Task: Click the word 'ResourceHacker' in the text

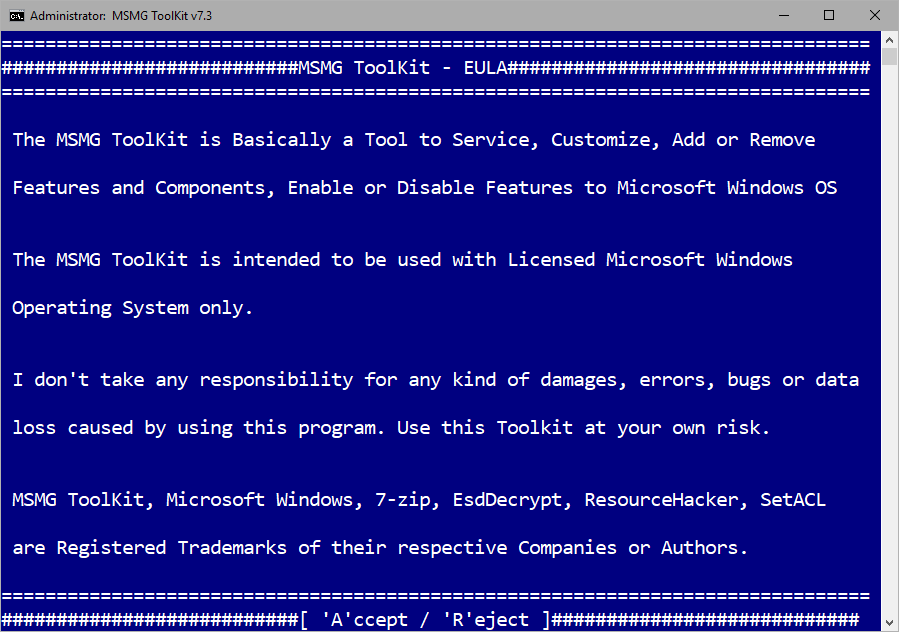Action: pyautogui.click(x=661, y=500)
